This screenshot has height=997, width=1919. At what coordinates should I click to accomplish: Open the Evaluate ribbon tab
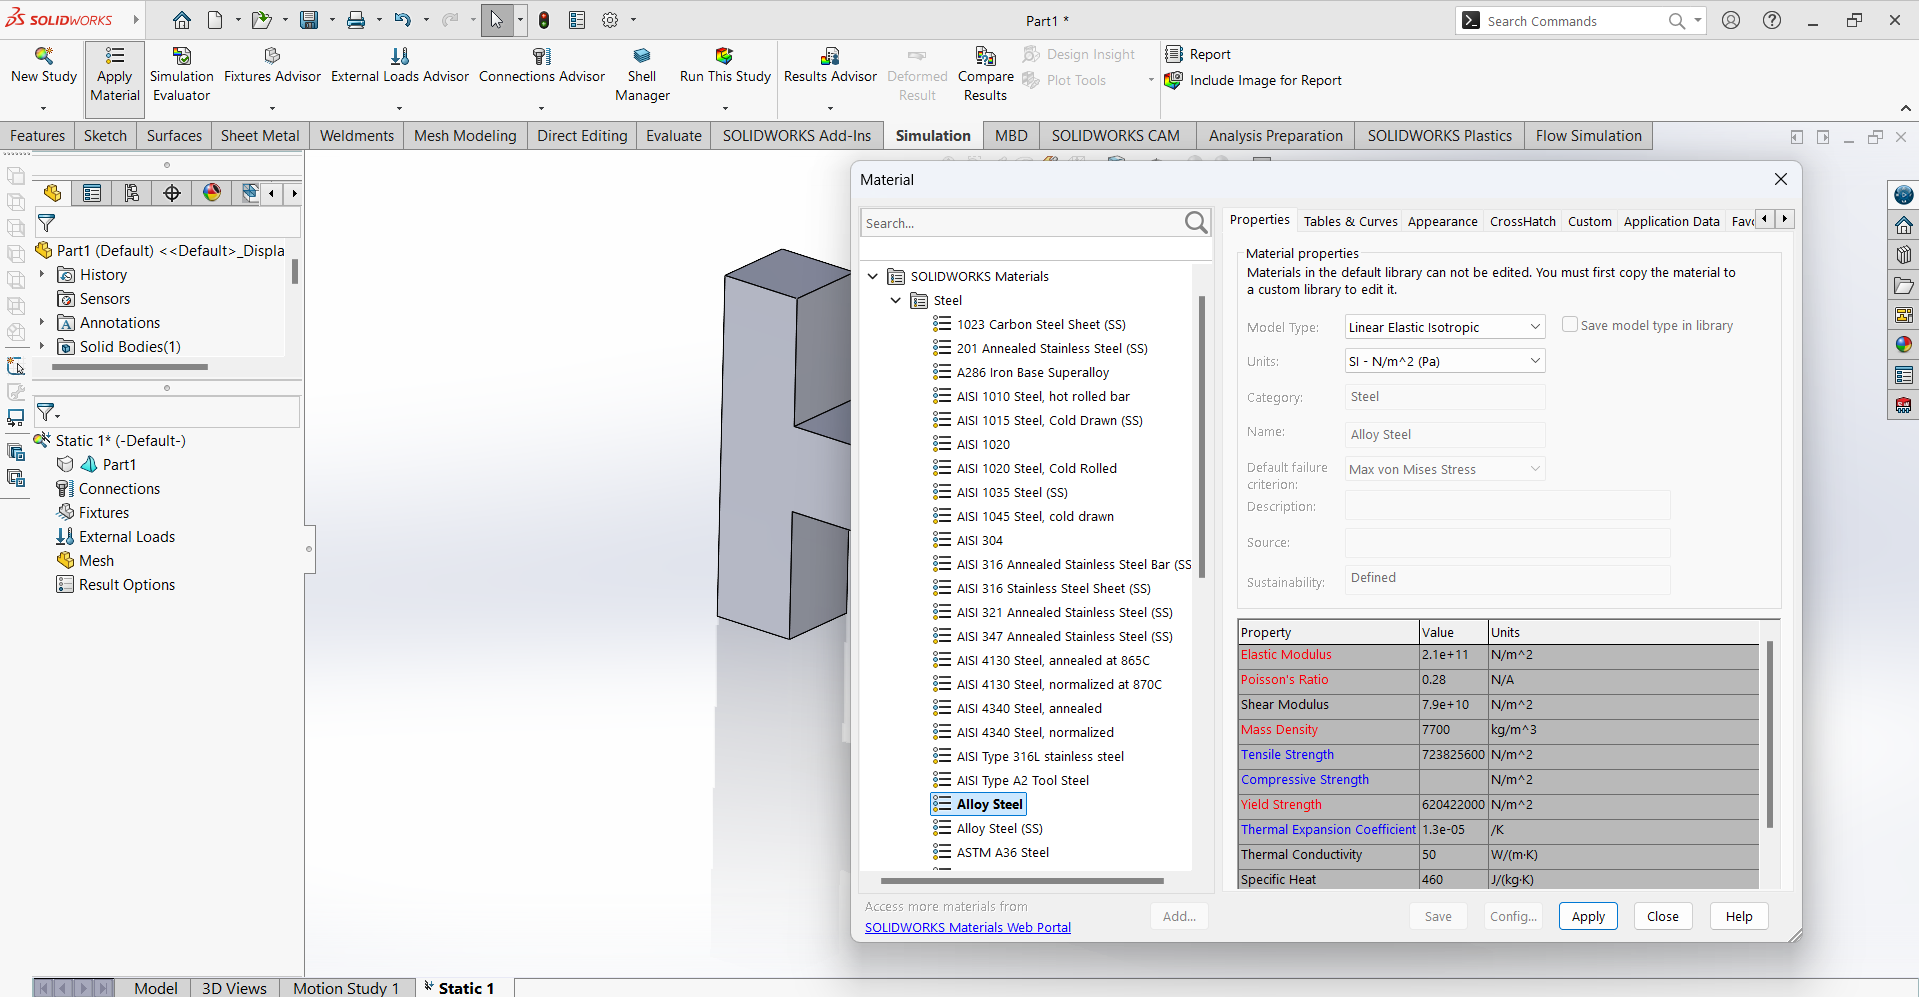point(673,136)
